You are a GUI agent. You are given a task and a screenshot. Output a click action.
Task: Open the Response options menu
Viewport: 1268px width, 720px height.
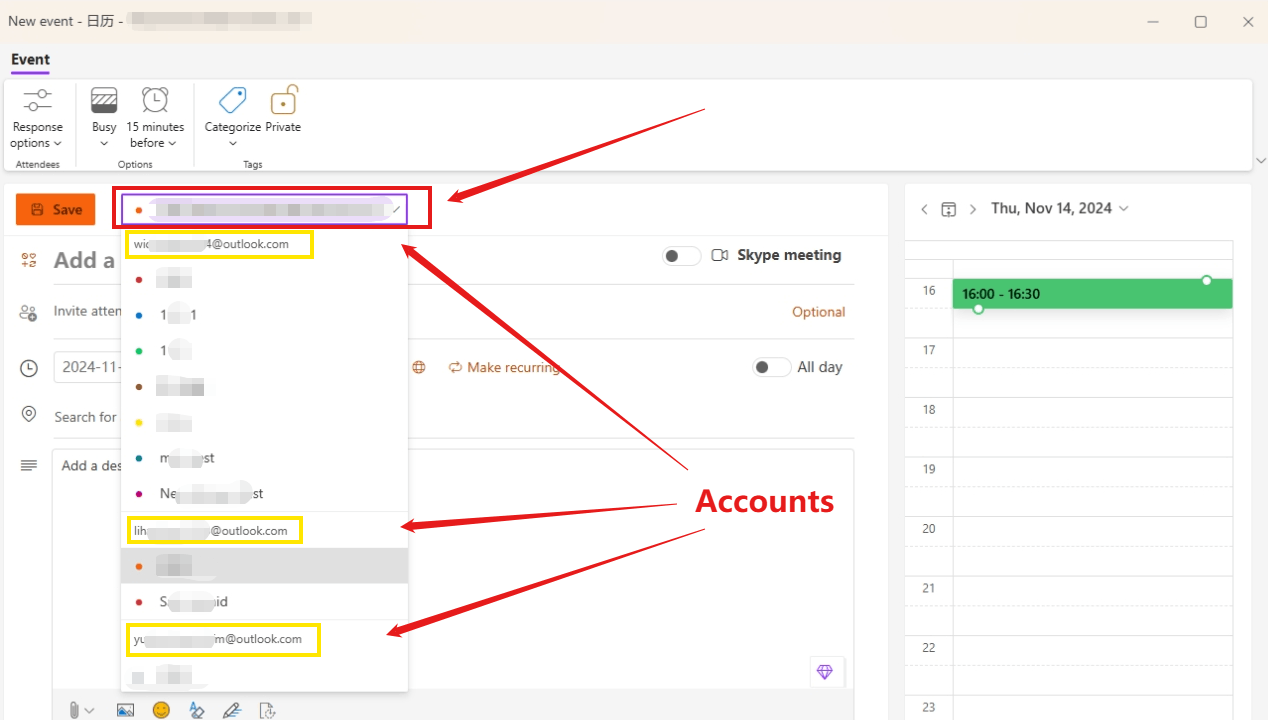tap(37, 118)
